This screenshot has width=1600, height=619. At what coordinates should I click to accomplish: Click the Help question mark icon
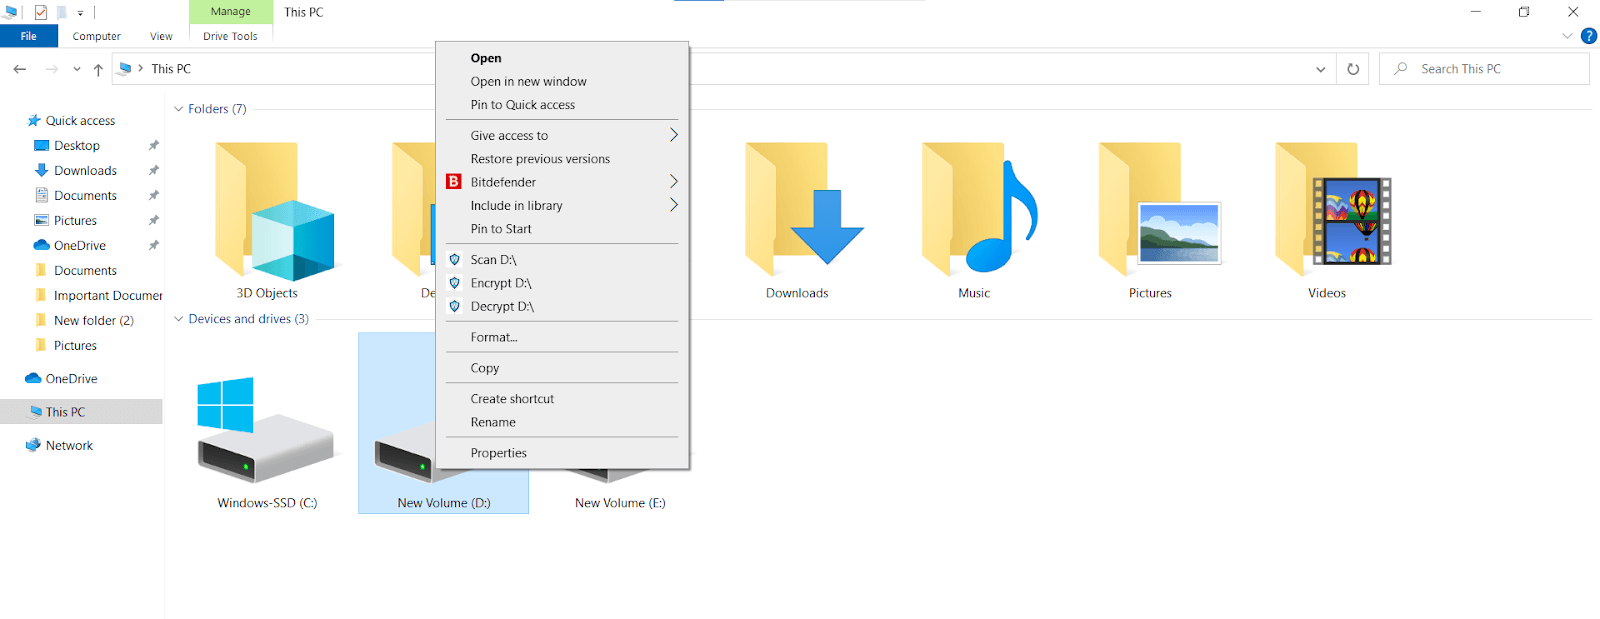point(1588,36)
